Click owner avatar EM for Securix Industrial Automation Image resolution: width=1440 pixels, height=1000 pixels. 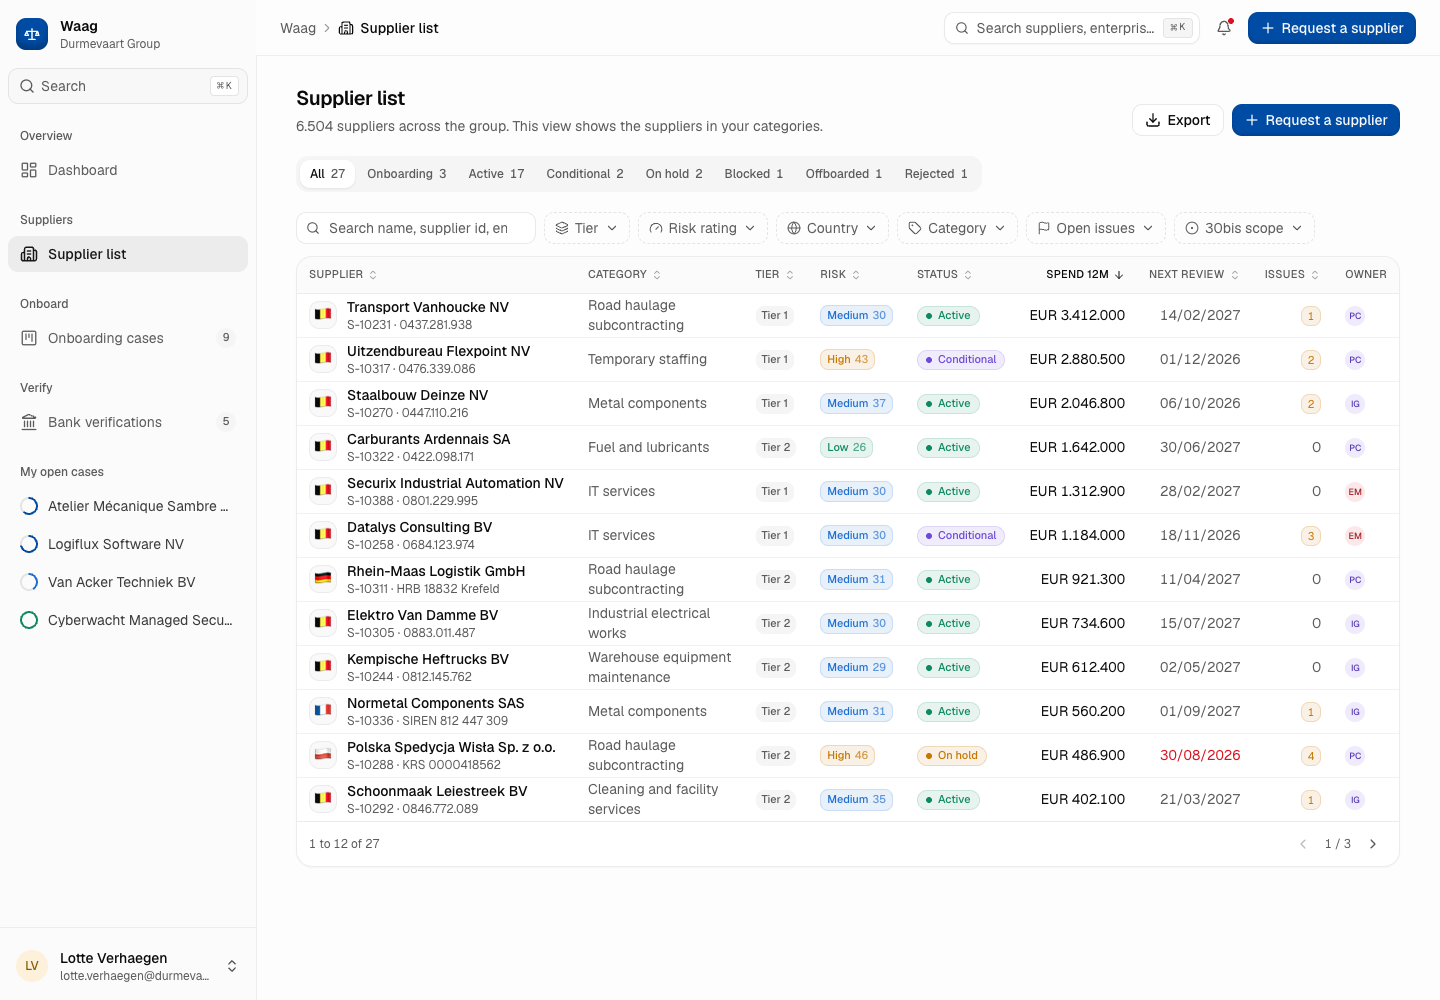click(x=1355, y=491)
